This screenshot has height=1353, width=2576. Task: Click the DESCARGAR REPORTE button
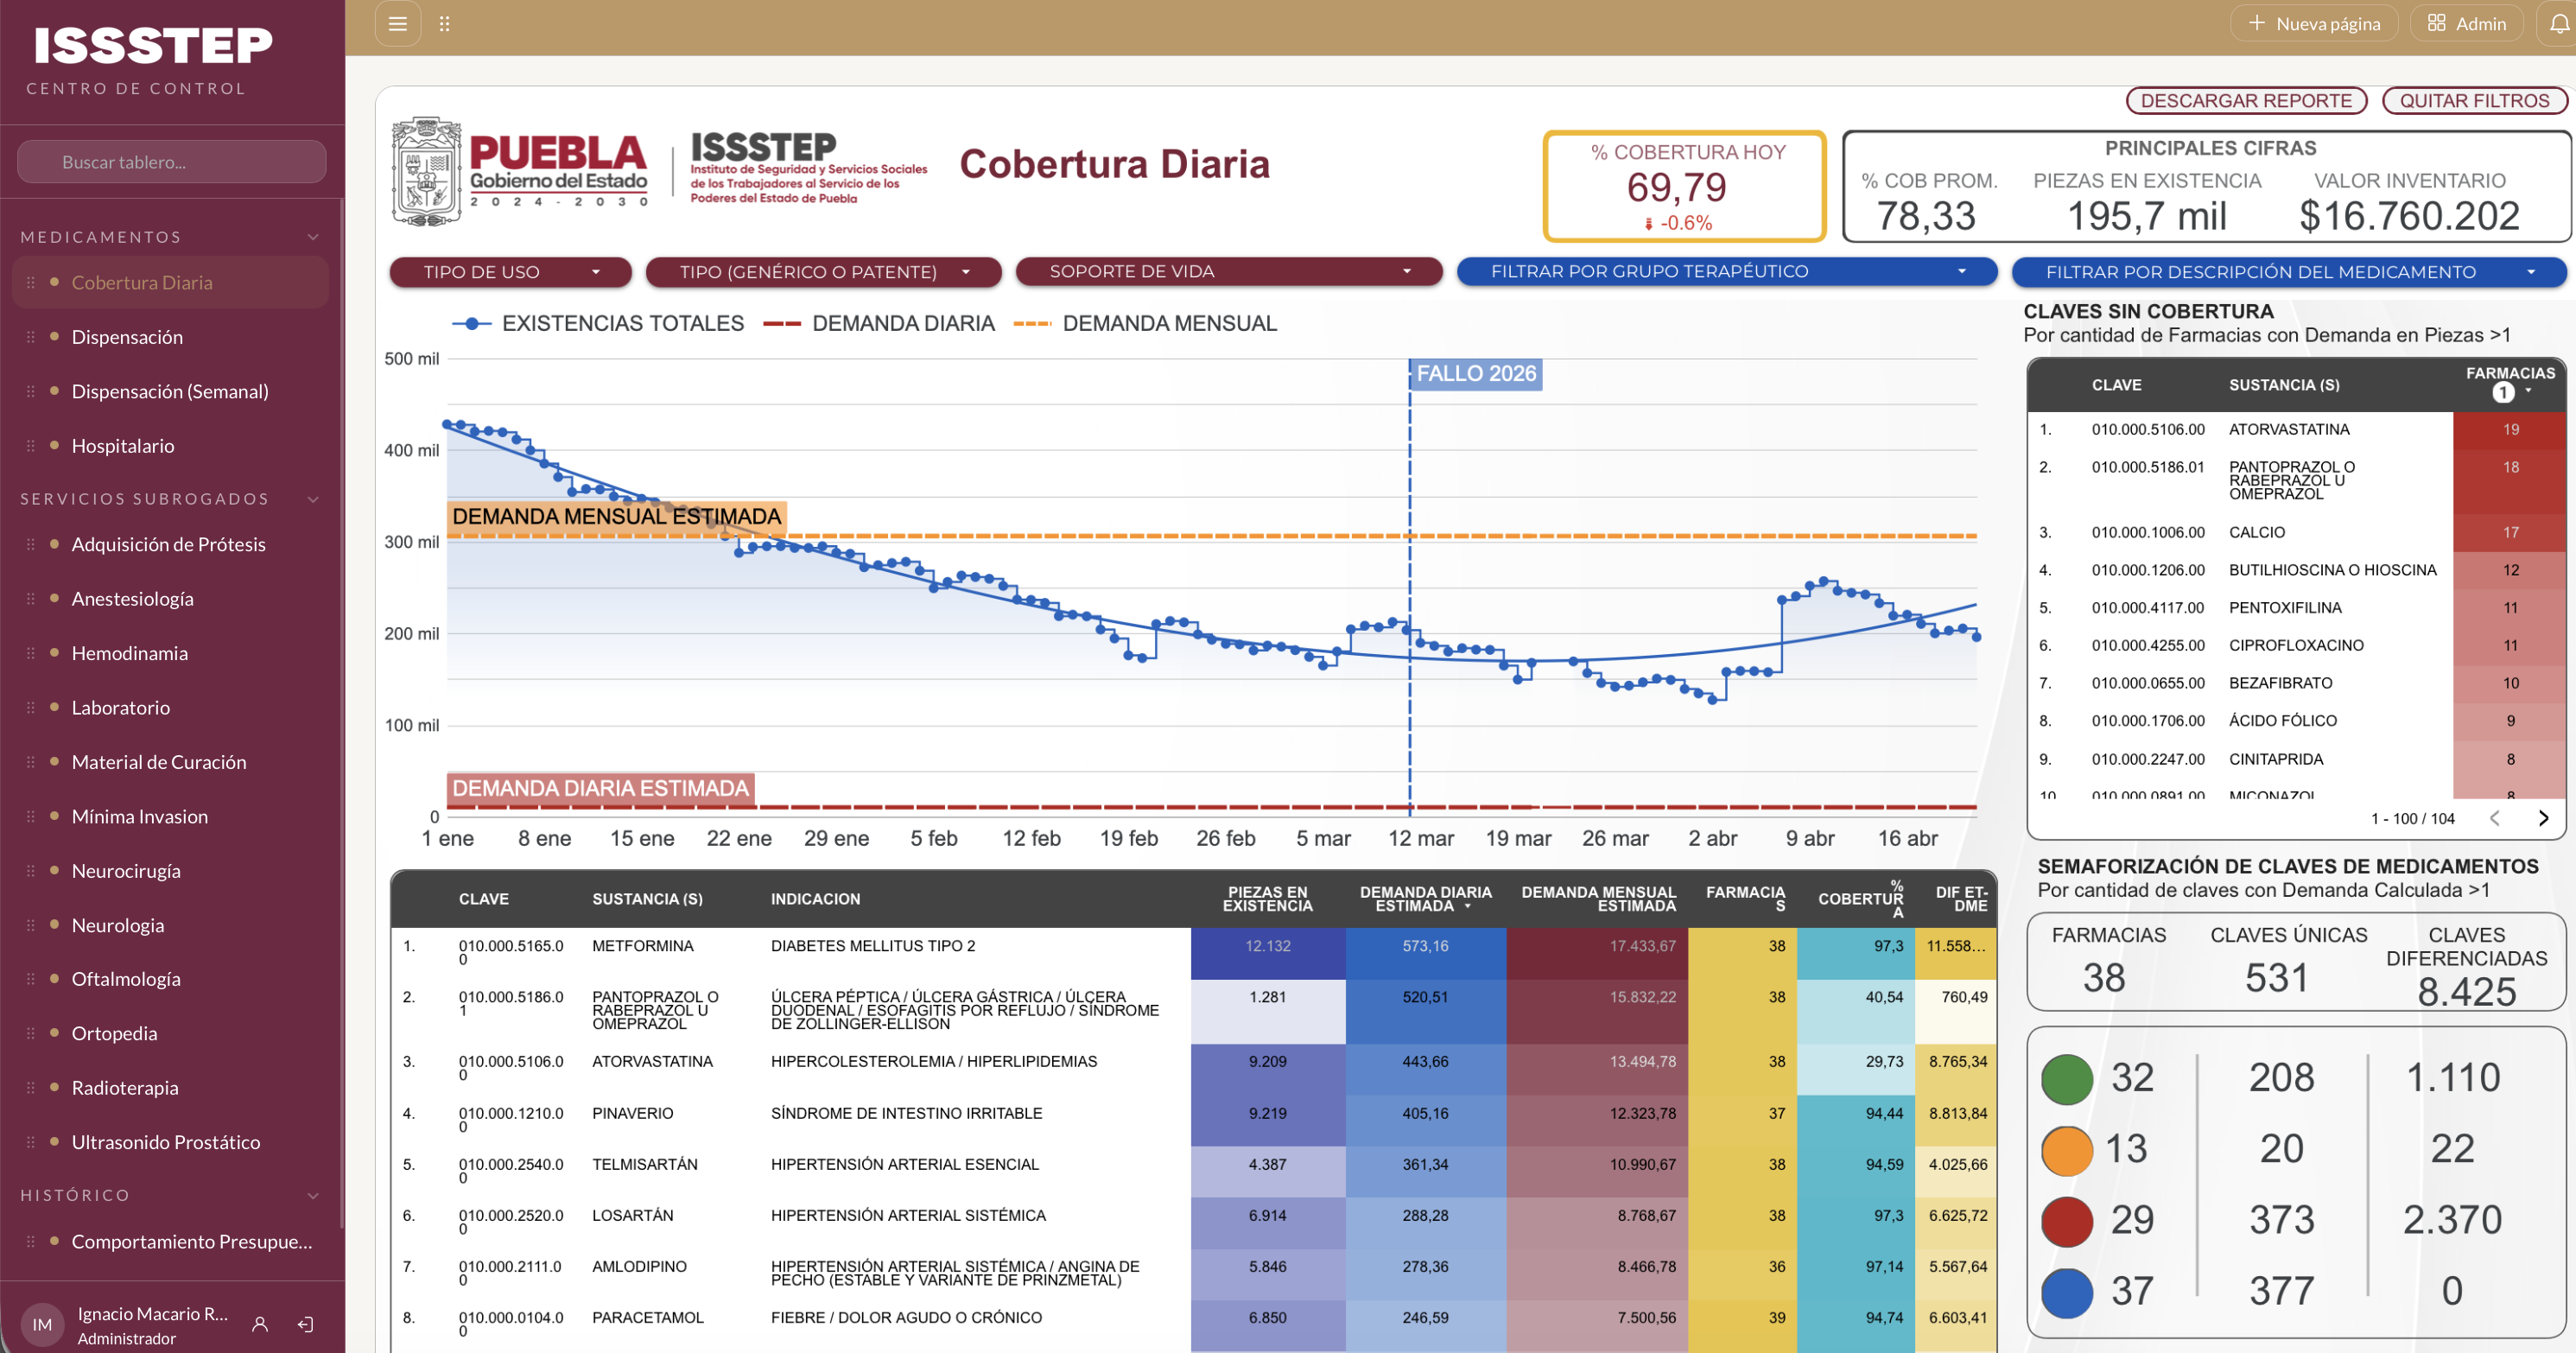click(x=2246, y=101)
